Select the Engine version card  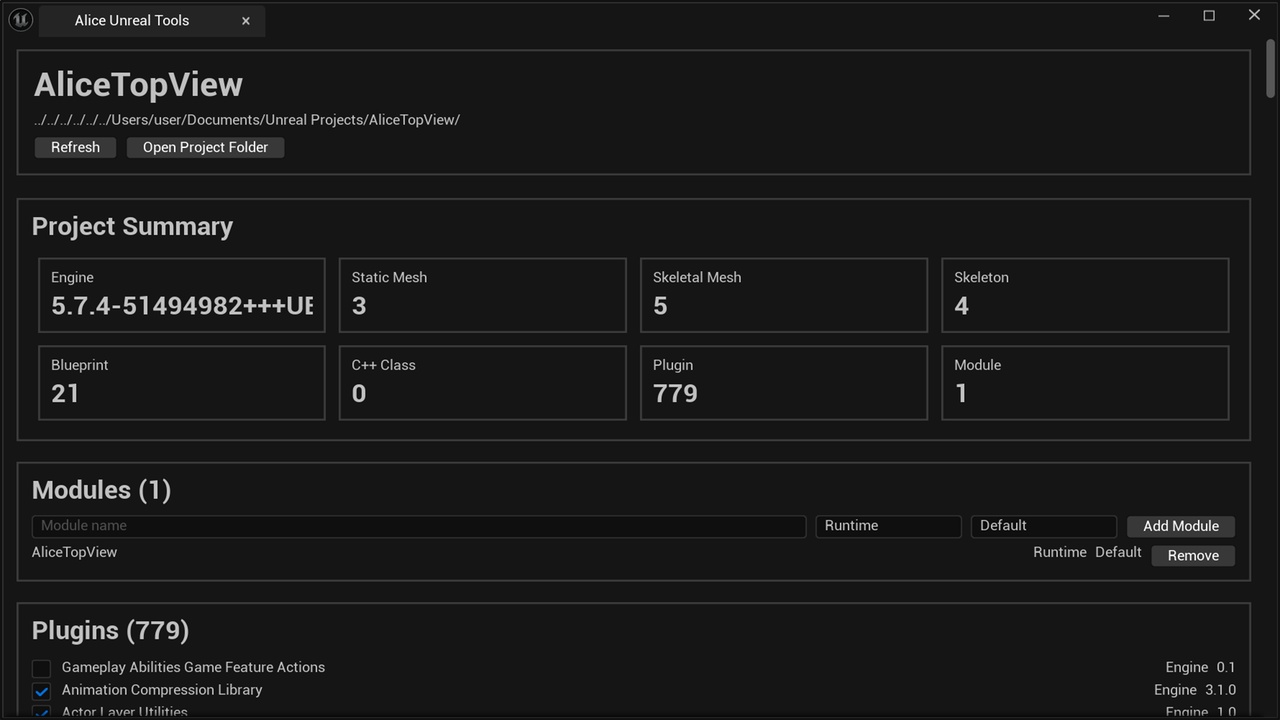(x=182, y=295)
